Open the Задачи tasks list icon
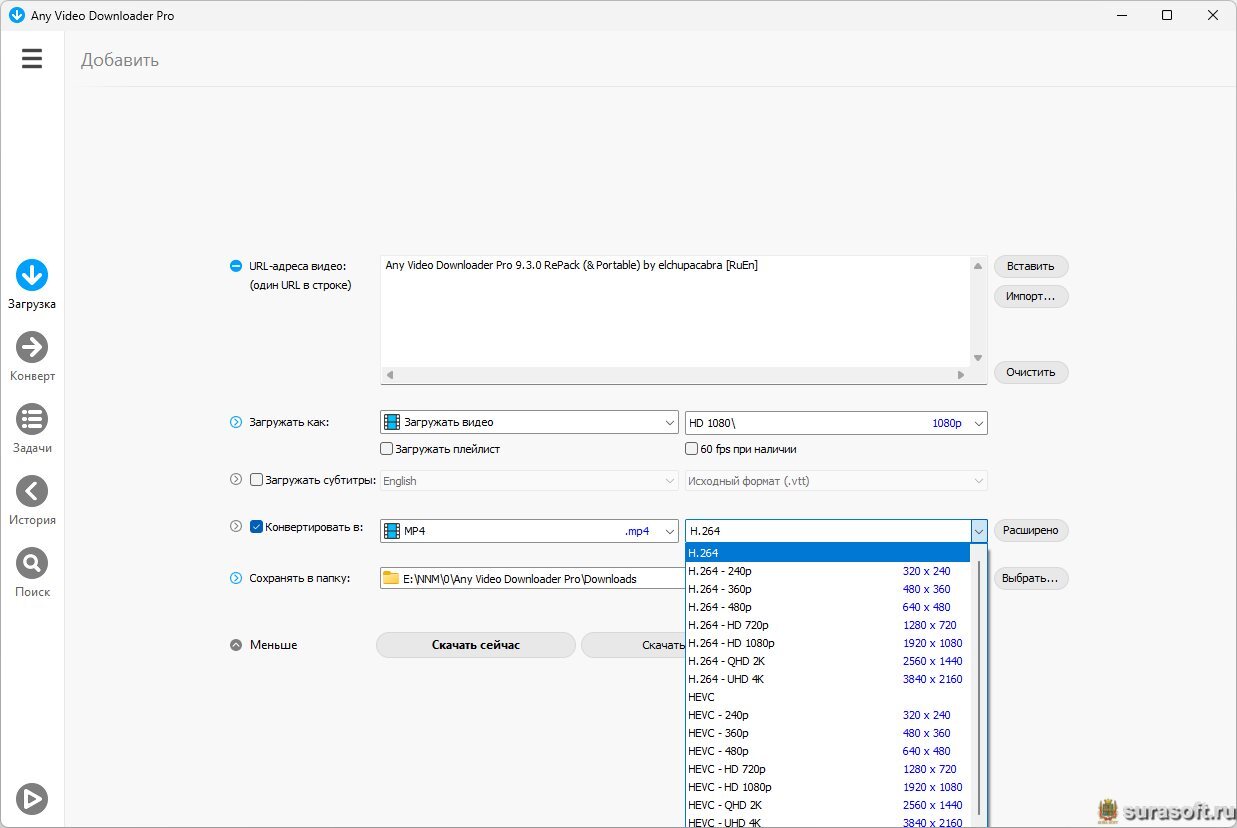 (x=32, y=419)
